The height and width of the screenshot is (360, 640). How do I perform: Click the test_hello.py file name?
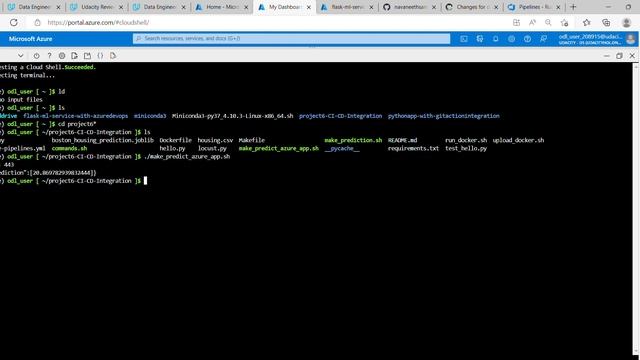click(x=466, y=148)
